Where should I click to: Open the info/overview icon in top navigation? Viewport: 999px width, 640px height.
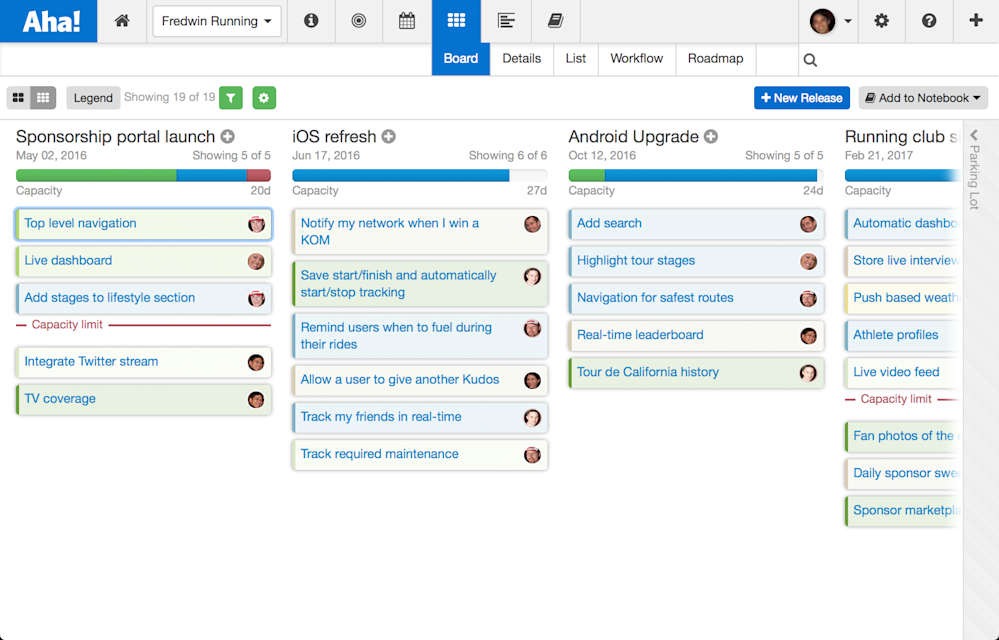click(310, 21)
